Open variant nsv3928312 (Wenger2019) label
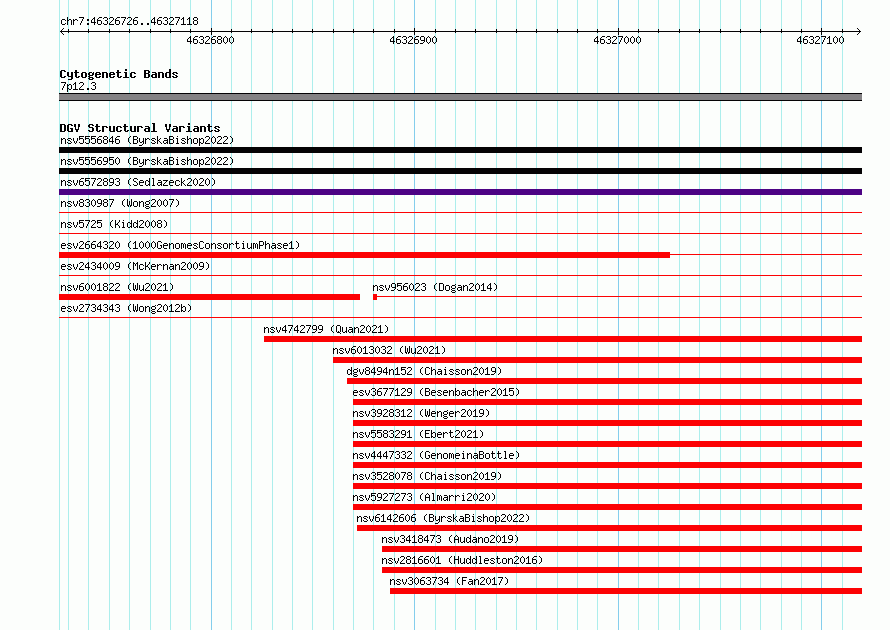The image size is (890, 630). point(421,413)
